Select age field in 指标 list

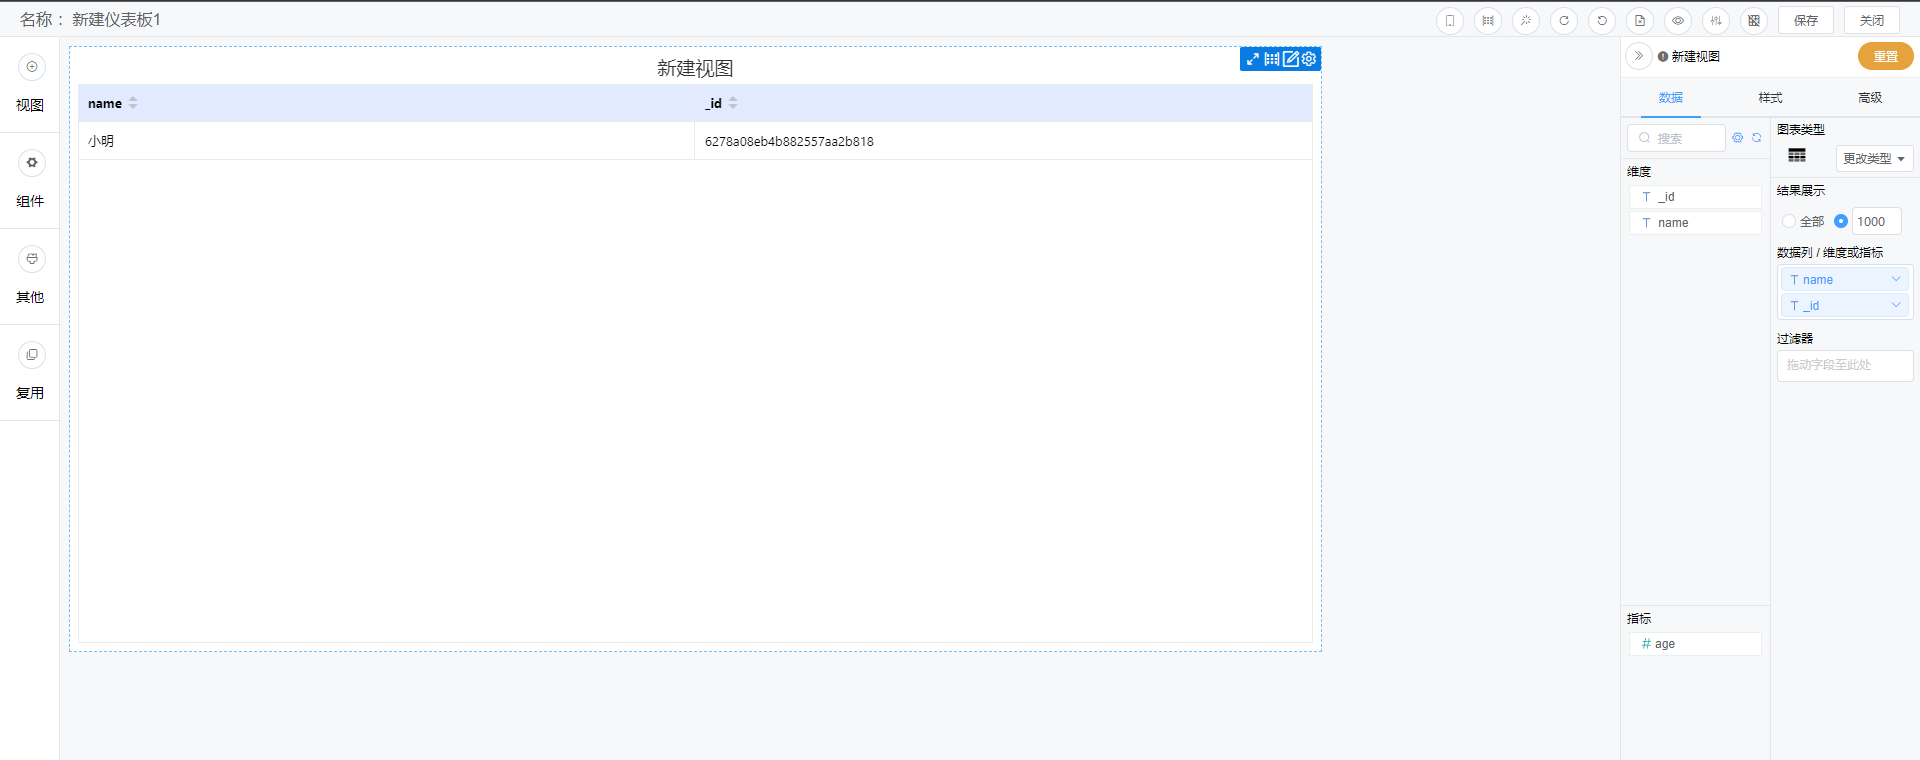click(1695, 644)
